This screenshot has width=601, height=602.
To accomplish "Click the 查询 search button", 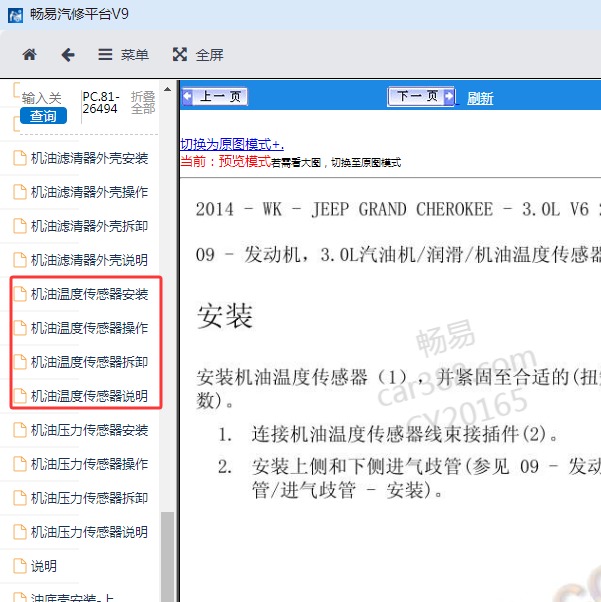I will [43, 116].
